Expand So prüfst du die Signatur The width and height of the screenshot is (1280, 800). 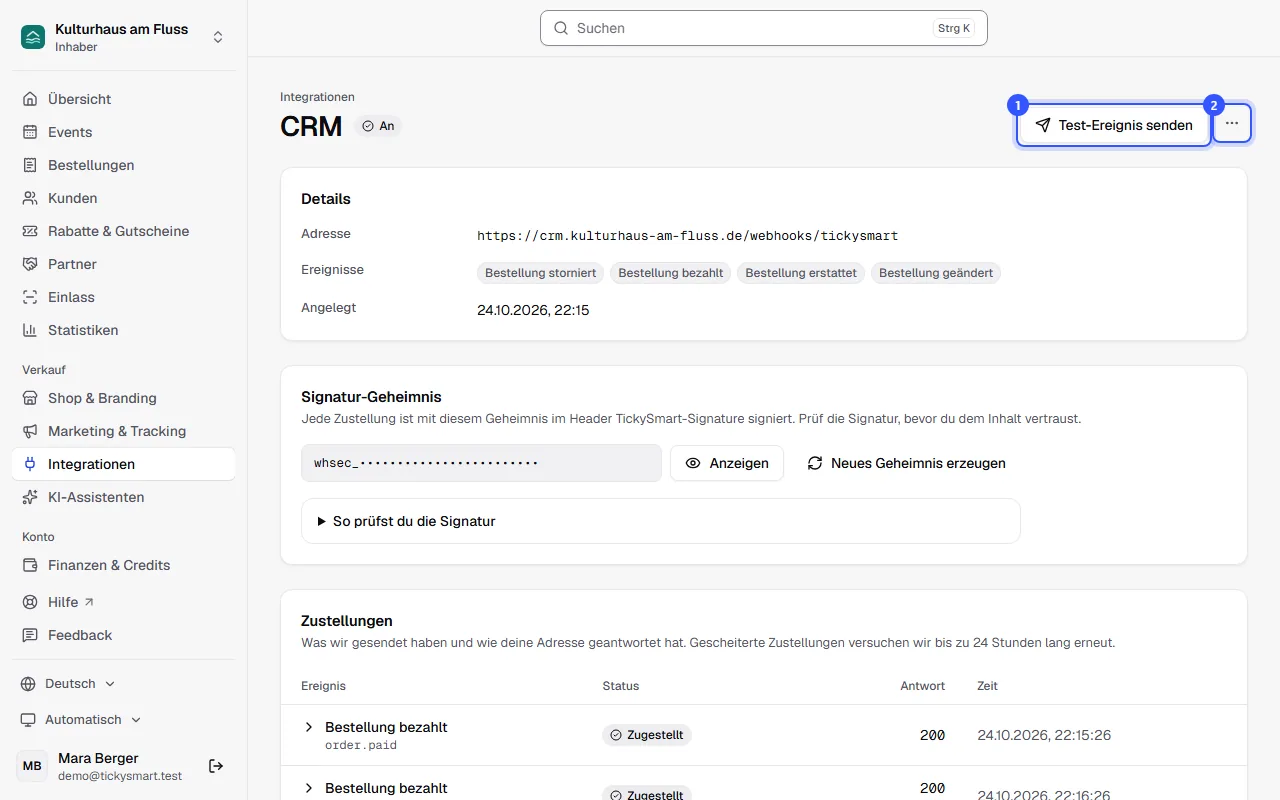coord(660,521)
